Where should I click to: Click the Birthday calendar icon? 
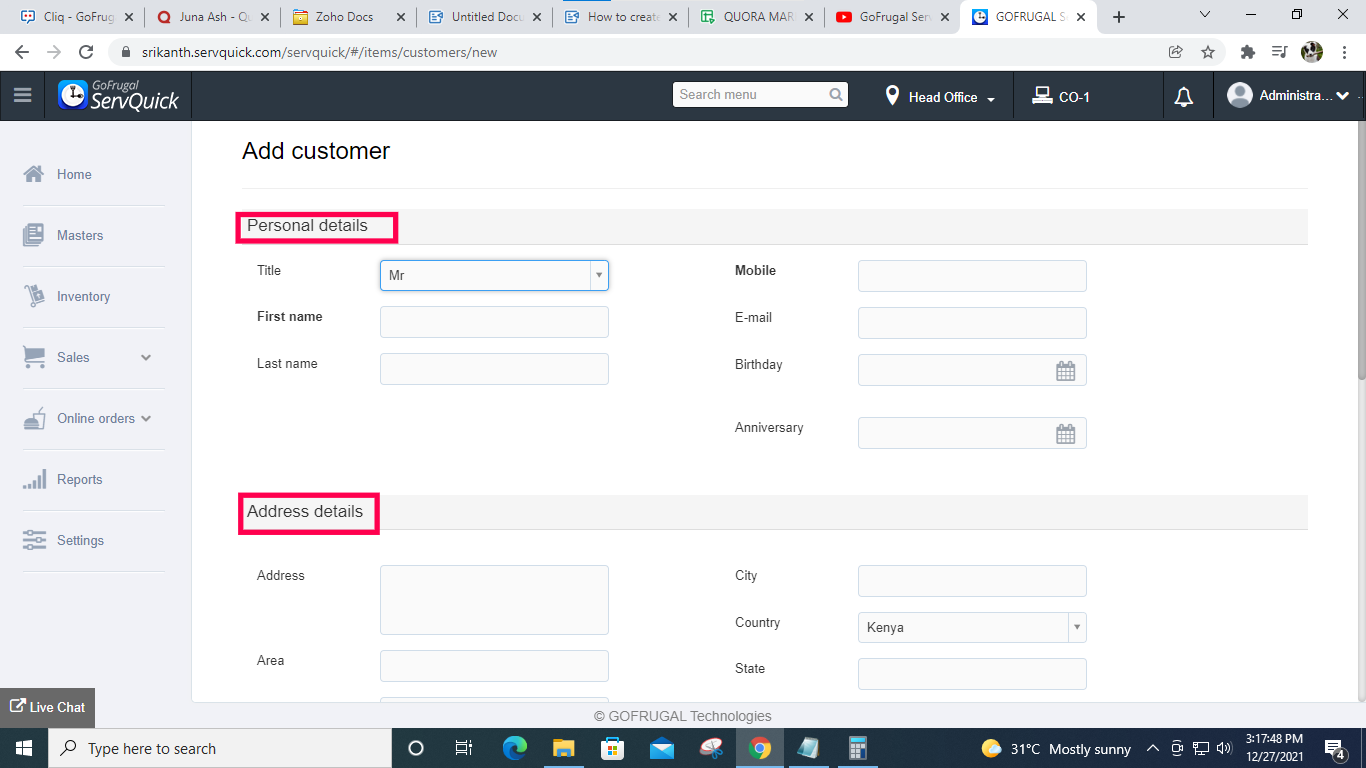[x=1066, y=371]
